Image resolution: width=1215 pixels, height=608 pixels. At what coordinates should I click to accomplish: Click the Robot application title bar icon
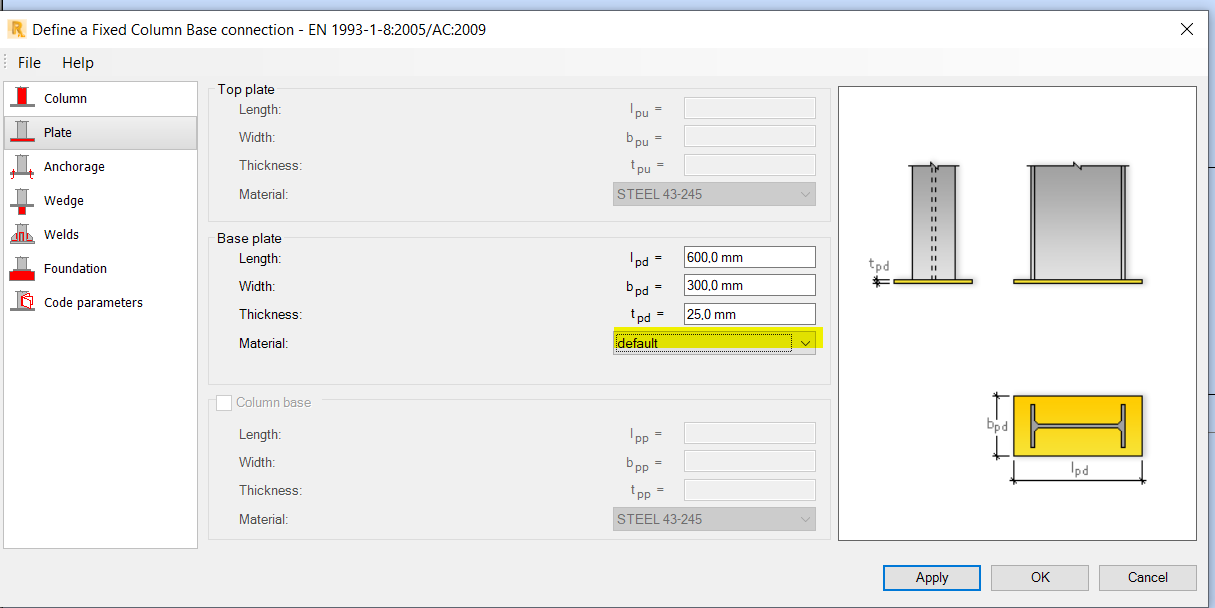16,29
